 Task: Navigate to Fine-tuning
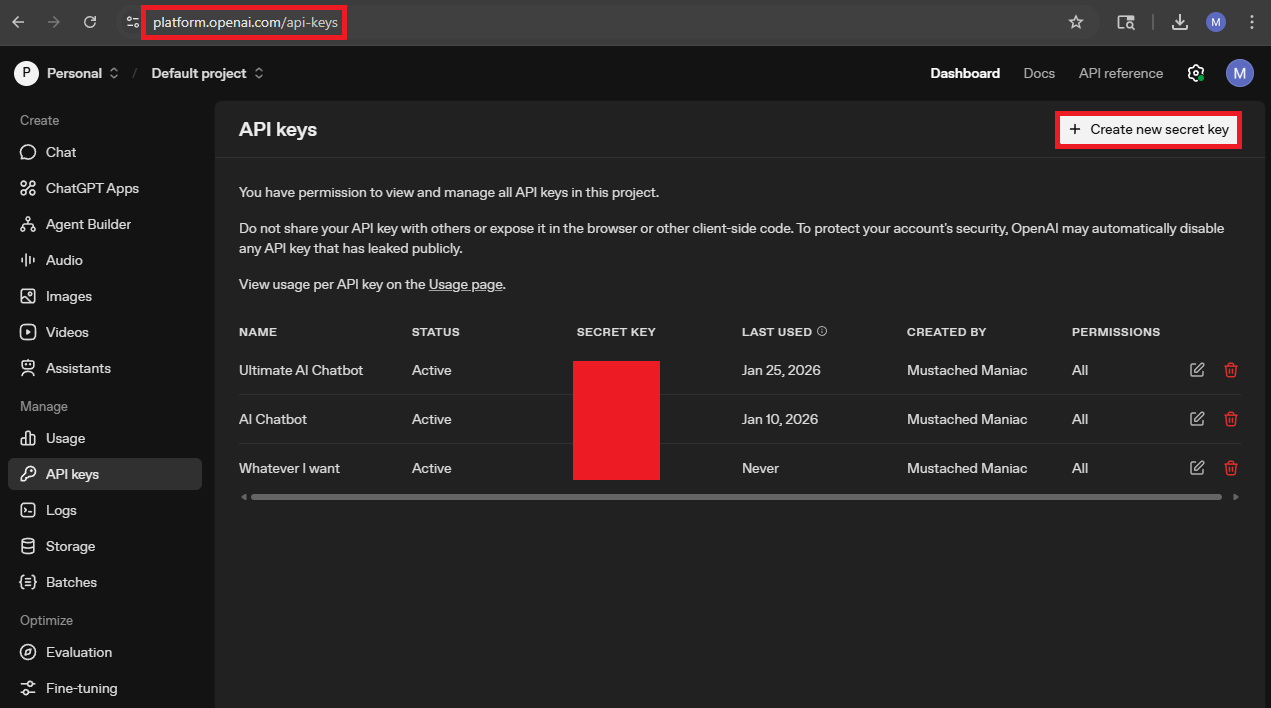(81, 688)
